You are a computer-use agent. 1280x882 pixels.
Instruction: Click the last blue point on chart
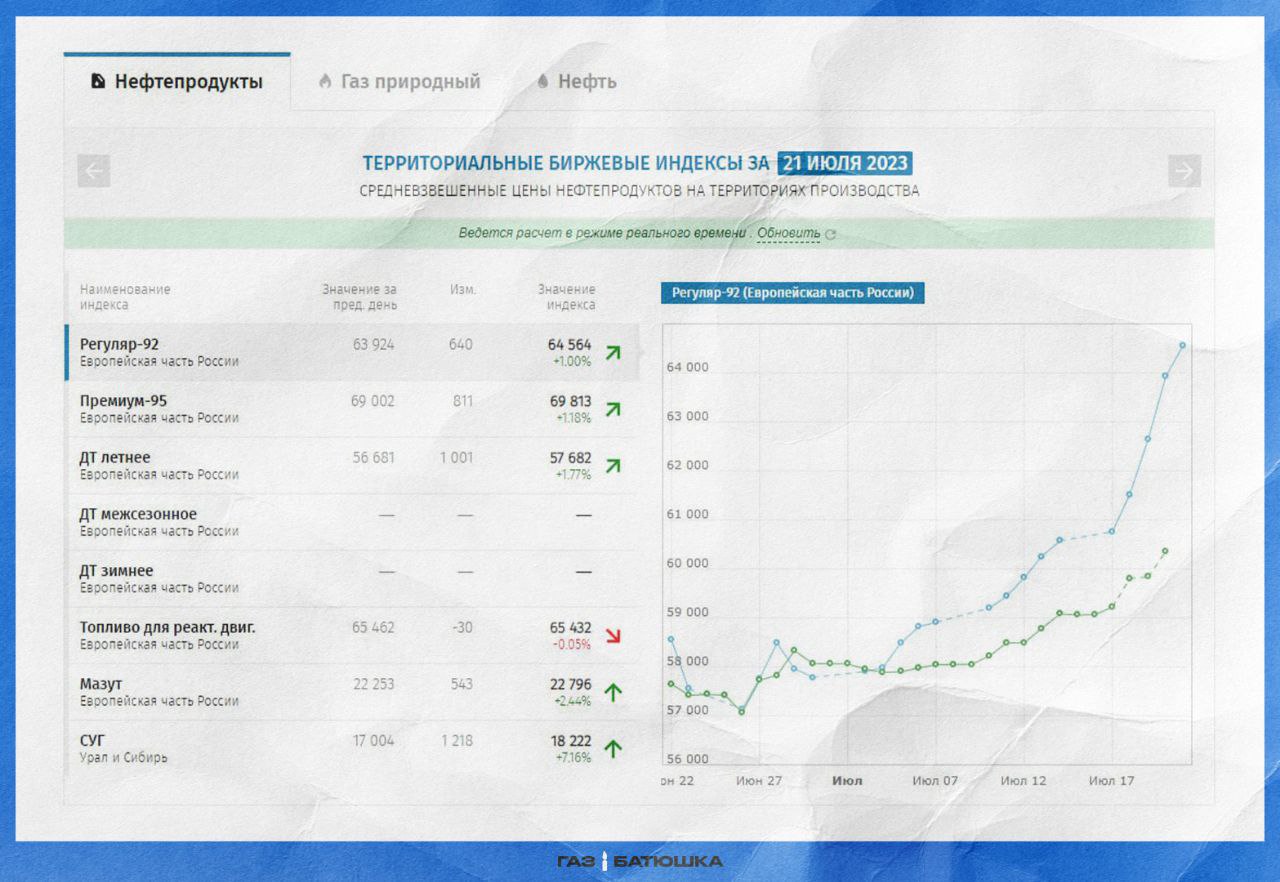(x=1182, y=345)
